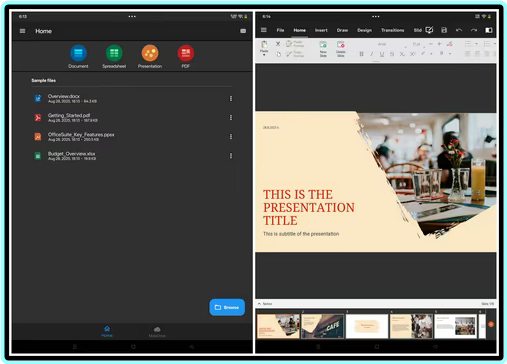Toggle Strikethrough formatting
Image resolution: width=507 pixels, height=364 pixels.
(392, 54)
